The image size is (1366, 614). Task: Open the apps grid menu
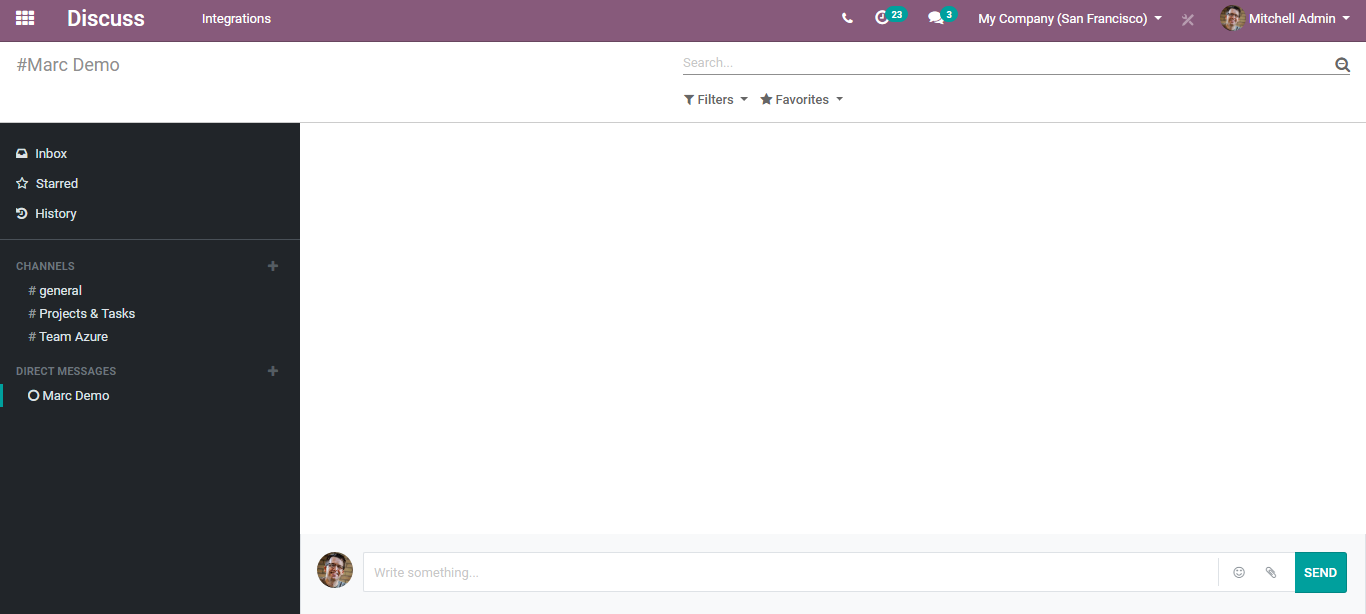pyautogui.click(x=25, y=18)
